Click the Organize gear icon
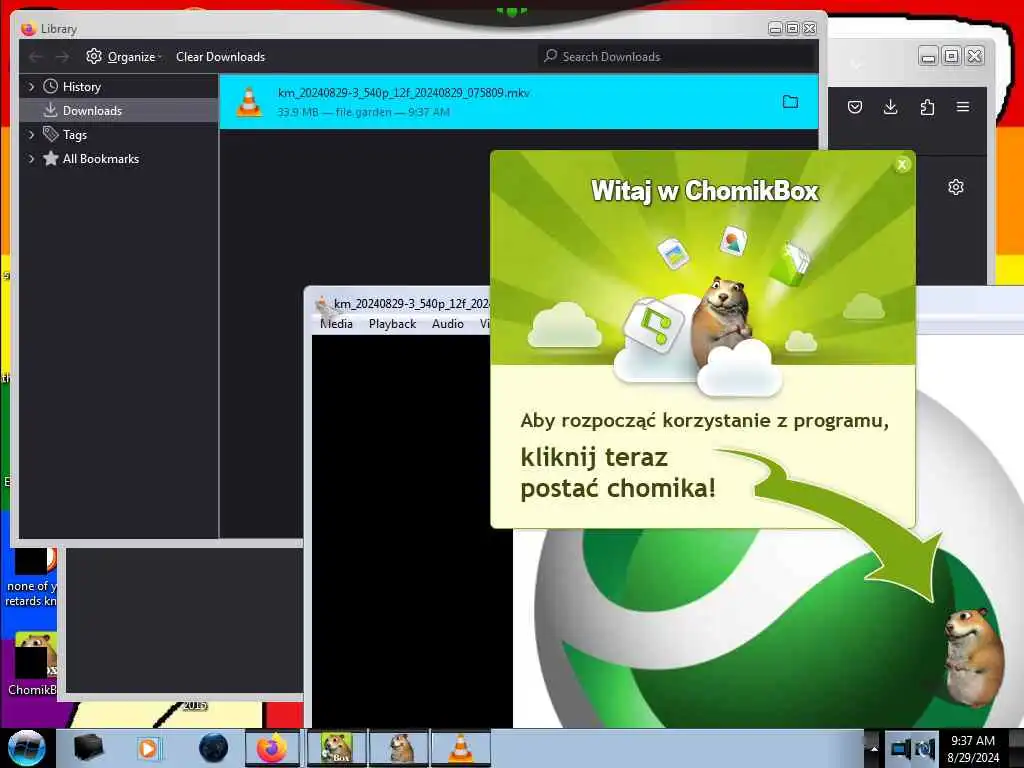Viewport: 1024px width, 768px height. pos(94,56)
